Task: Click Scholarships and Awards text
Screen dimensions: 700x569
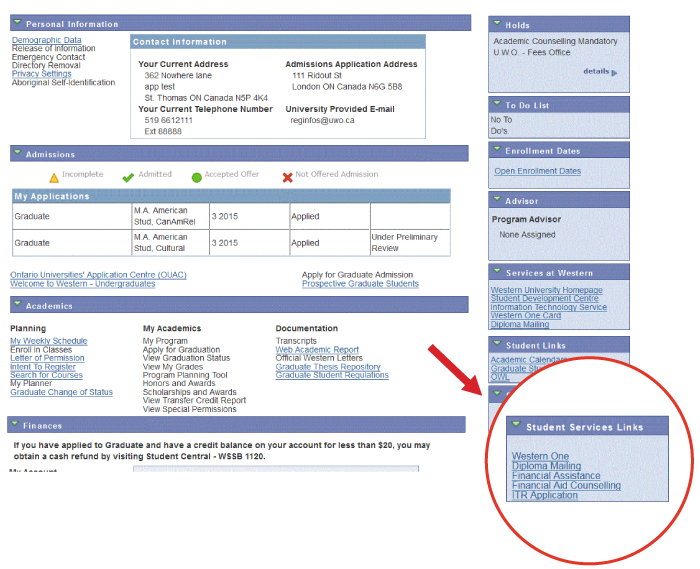Action: click(x=189, y=392)
